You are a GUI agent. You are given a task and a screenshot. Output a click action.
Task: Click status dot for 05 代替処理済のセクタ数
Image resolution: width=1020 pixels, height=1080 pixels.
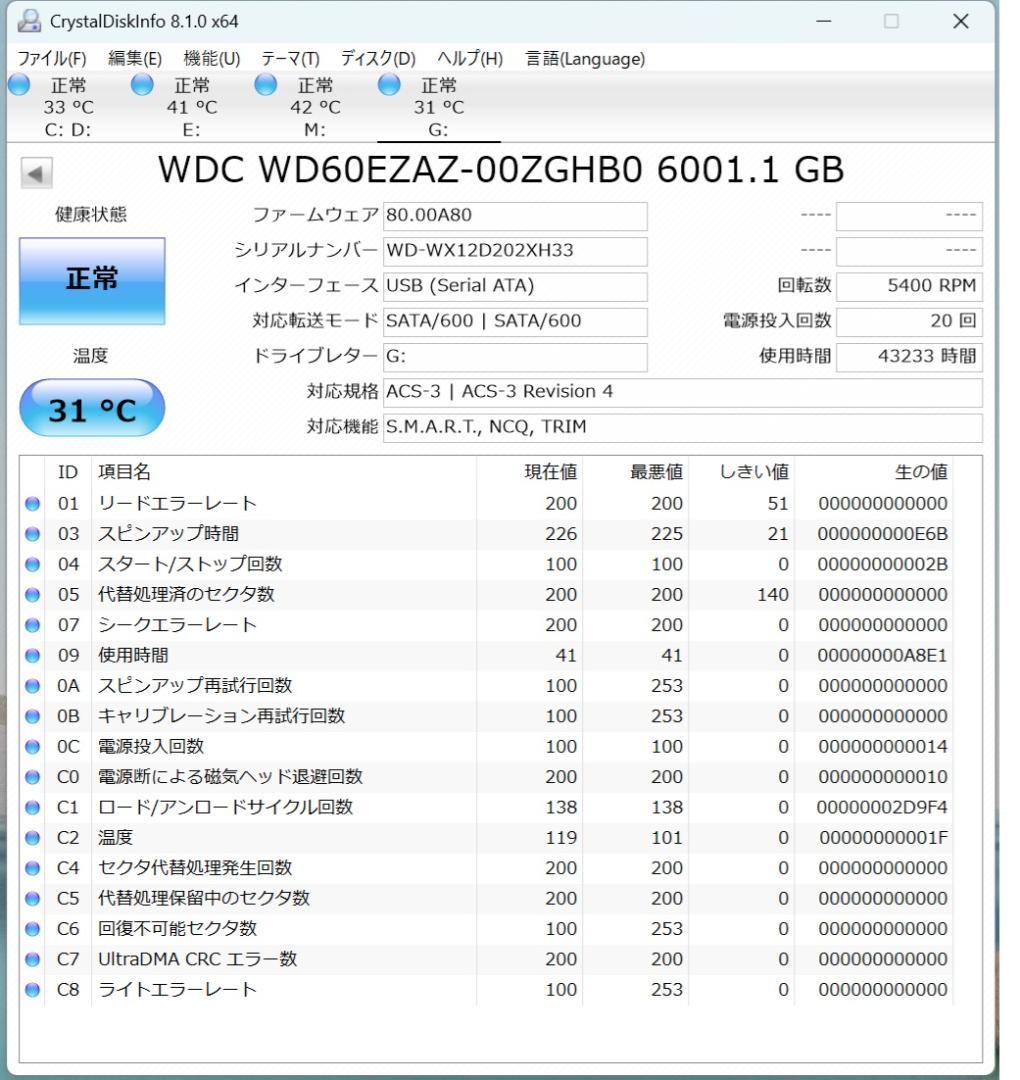tap(32, 594)
